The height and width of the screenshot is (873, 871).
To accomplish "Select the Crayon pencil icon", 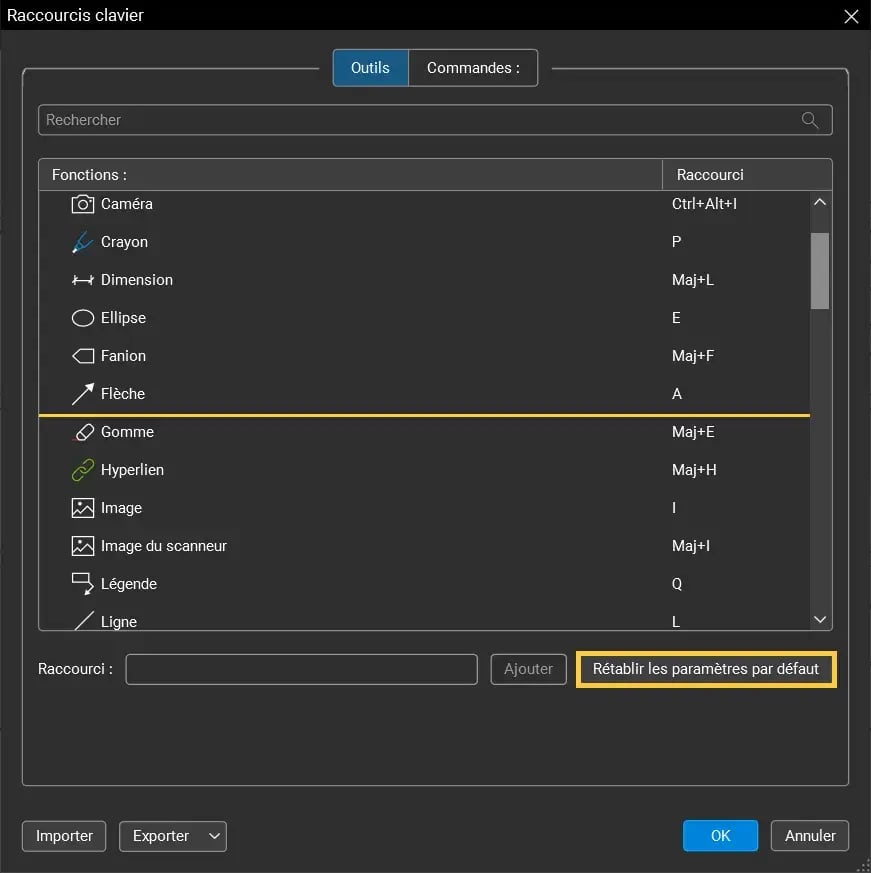I will tap(81, 242).
